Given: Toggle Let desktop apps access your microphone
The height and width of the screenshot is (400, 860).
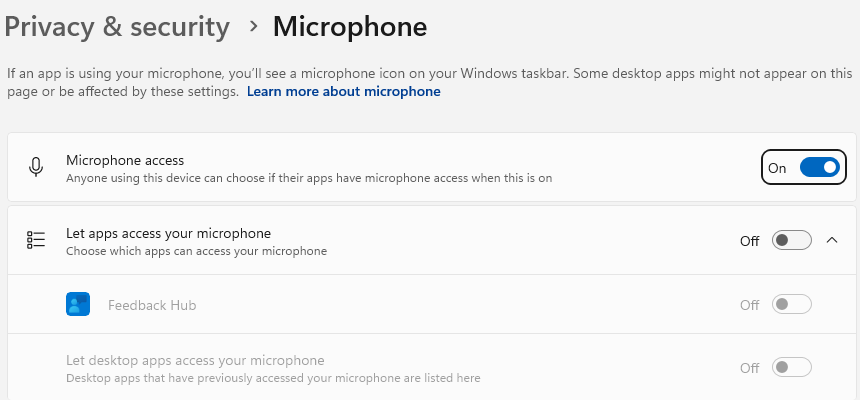Looking at the screenshot, I should point(791,367).
